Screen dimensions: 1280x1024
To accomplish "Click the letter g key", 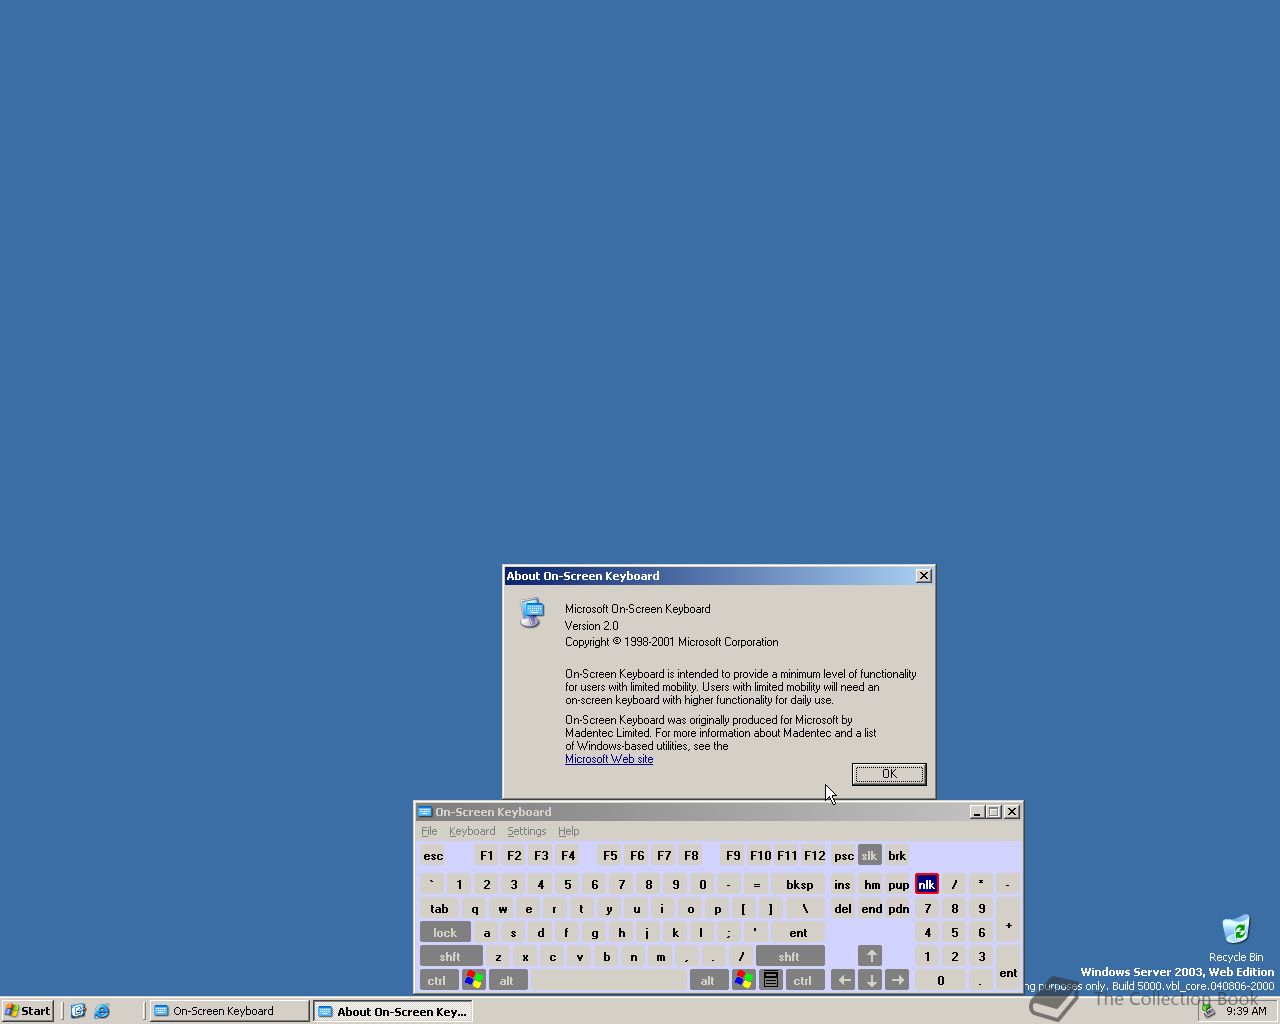I will point(595,932).
